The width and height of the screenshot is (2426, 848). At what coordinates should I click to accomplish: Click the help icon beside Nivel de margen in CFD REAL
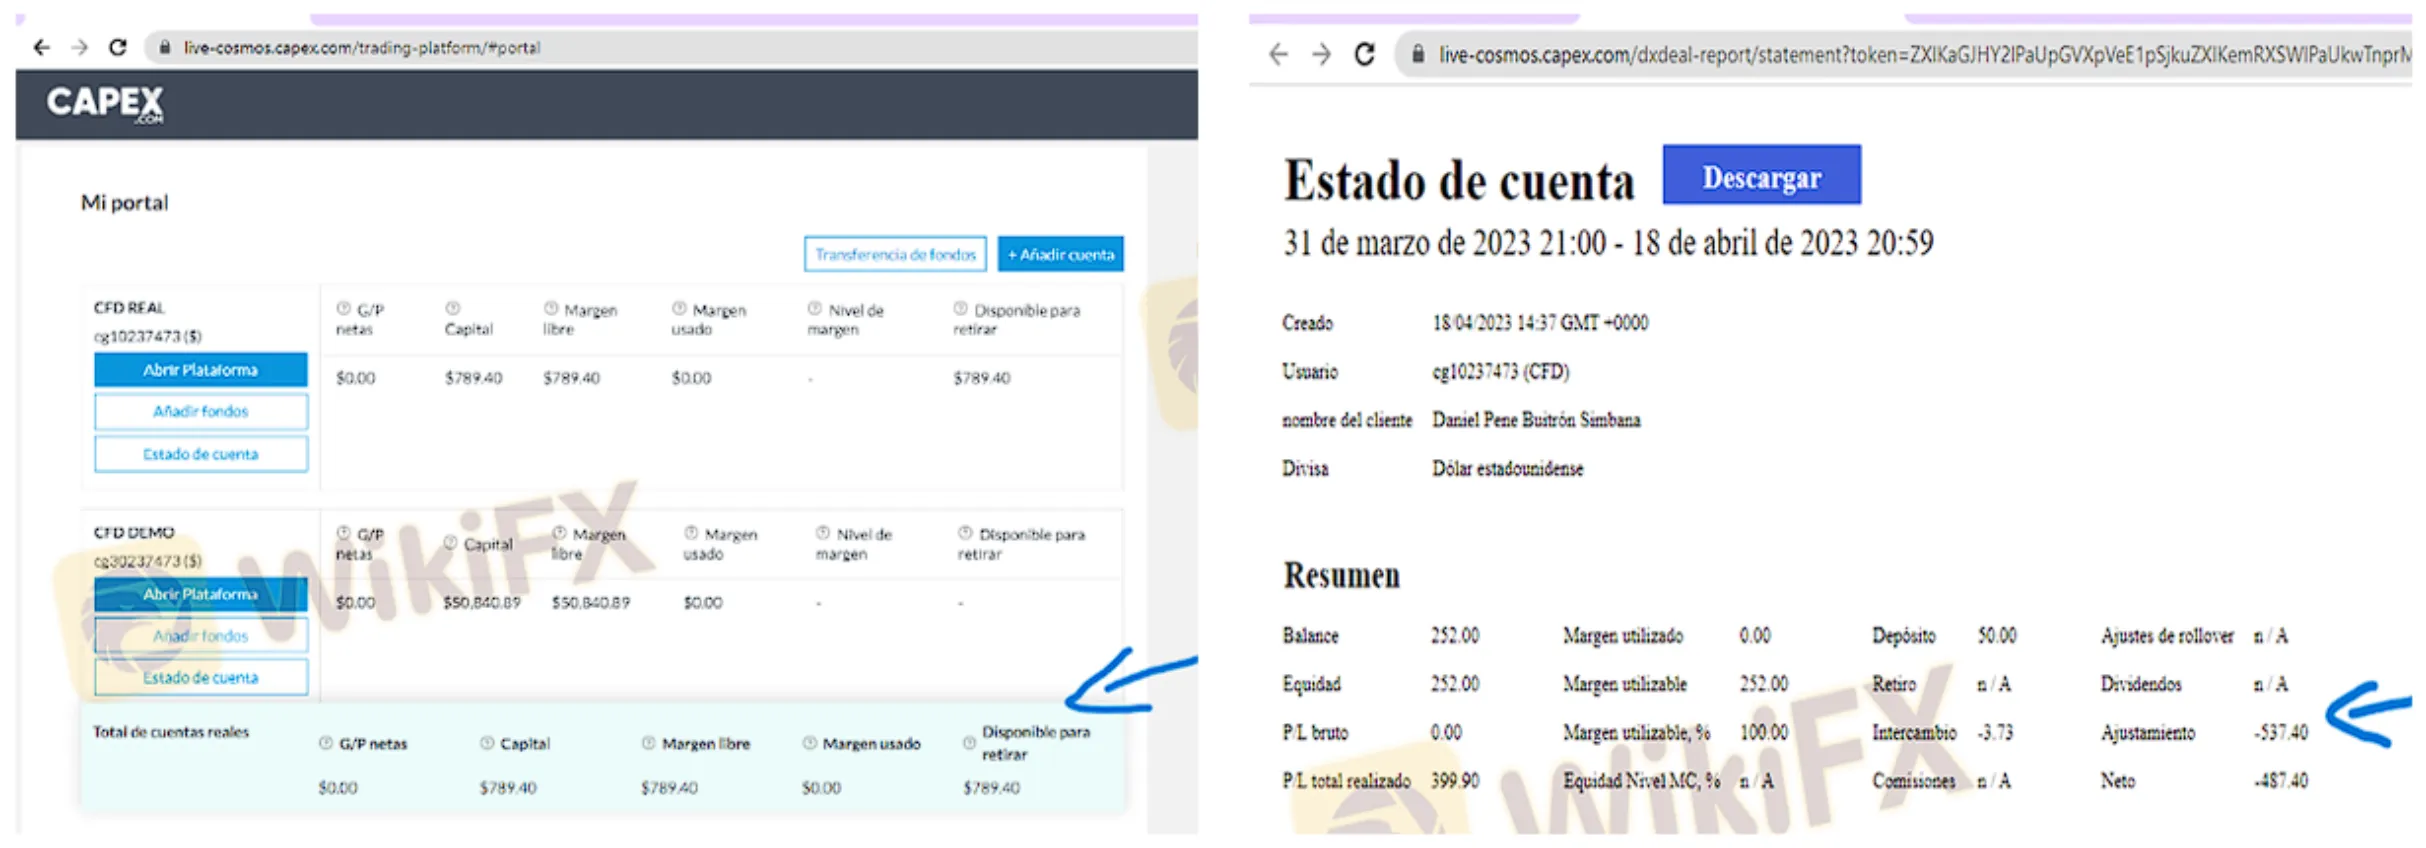coord(815,308)
